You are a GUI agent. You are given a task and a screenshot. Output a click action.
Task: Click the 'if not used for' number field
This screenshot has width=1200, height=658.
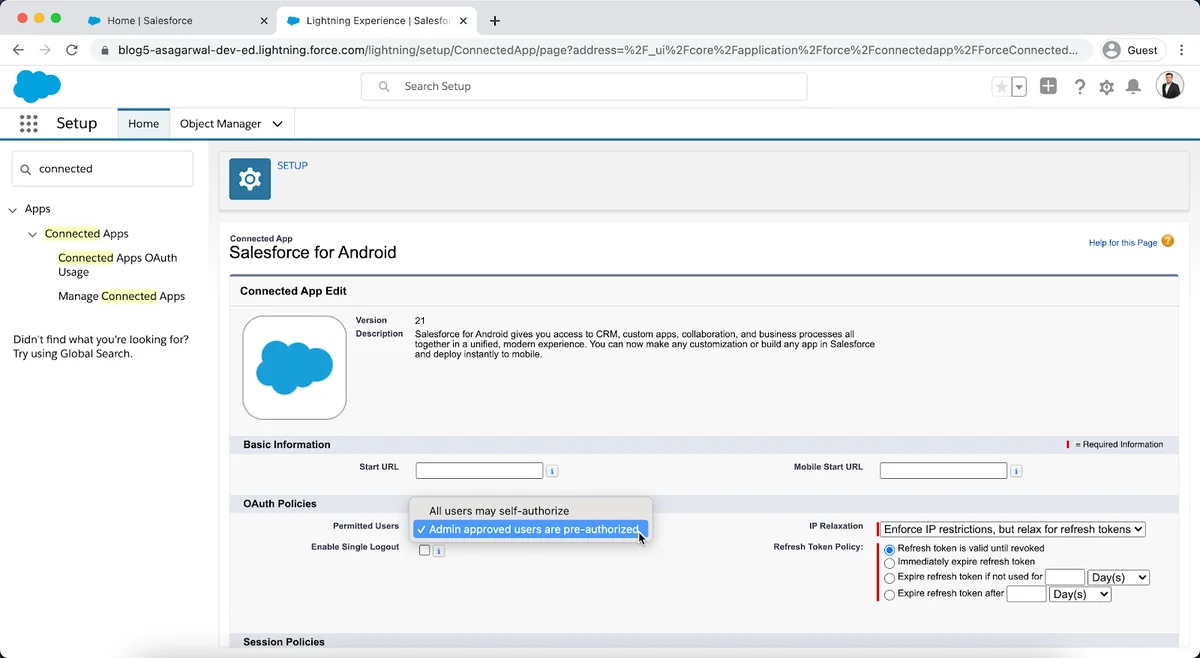tap(1065, 577)
